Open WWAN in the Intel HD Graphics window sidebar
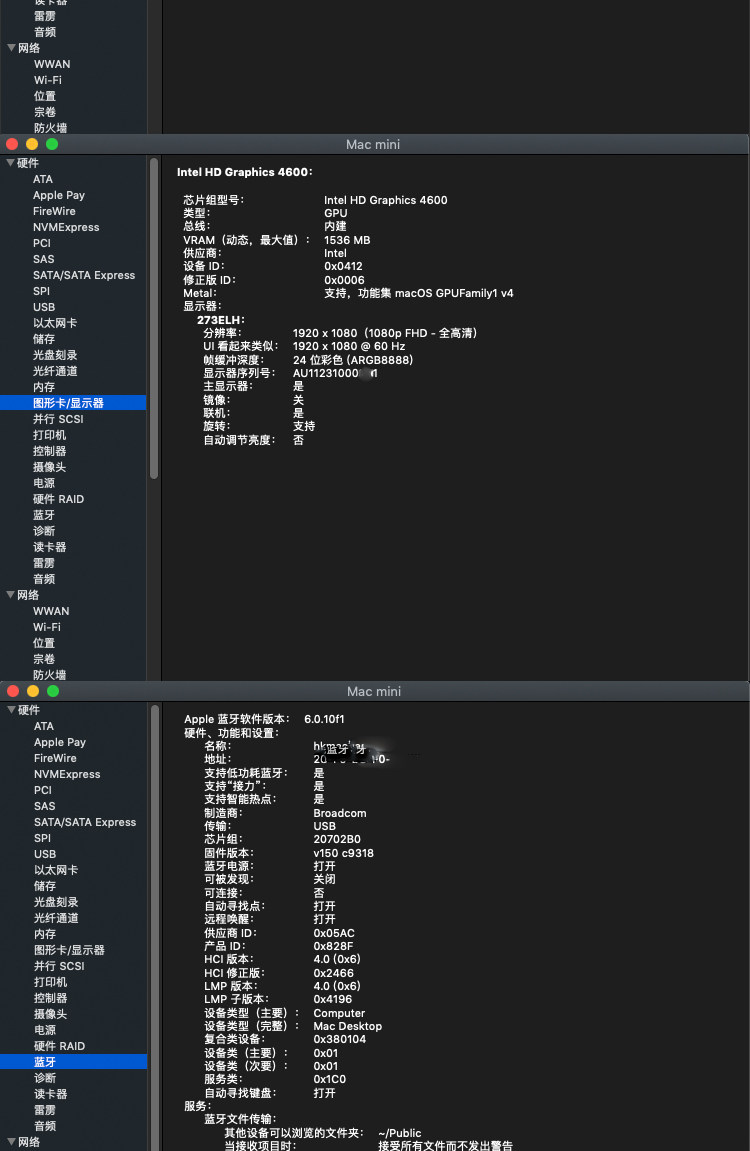 pos(51,611)
